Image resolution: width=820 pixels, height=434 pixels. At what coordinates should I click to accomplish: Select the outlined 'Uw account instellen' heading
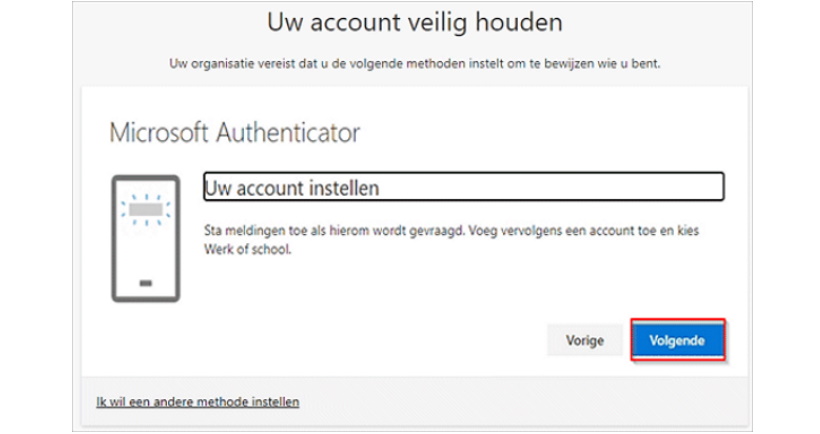tap(463, 187)
